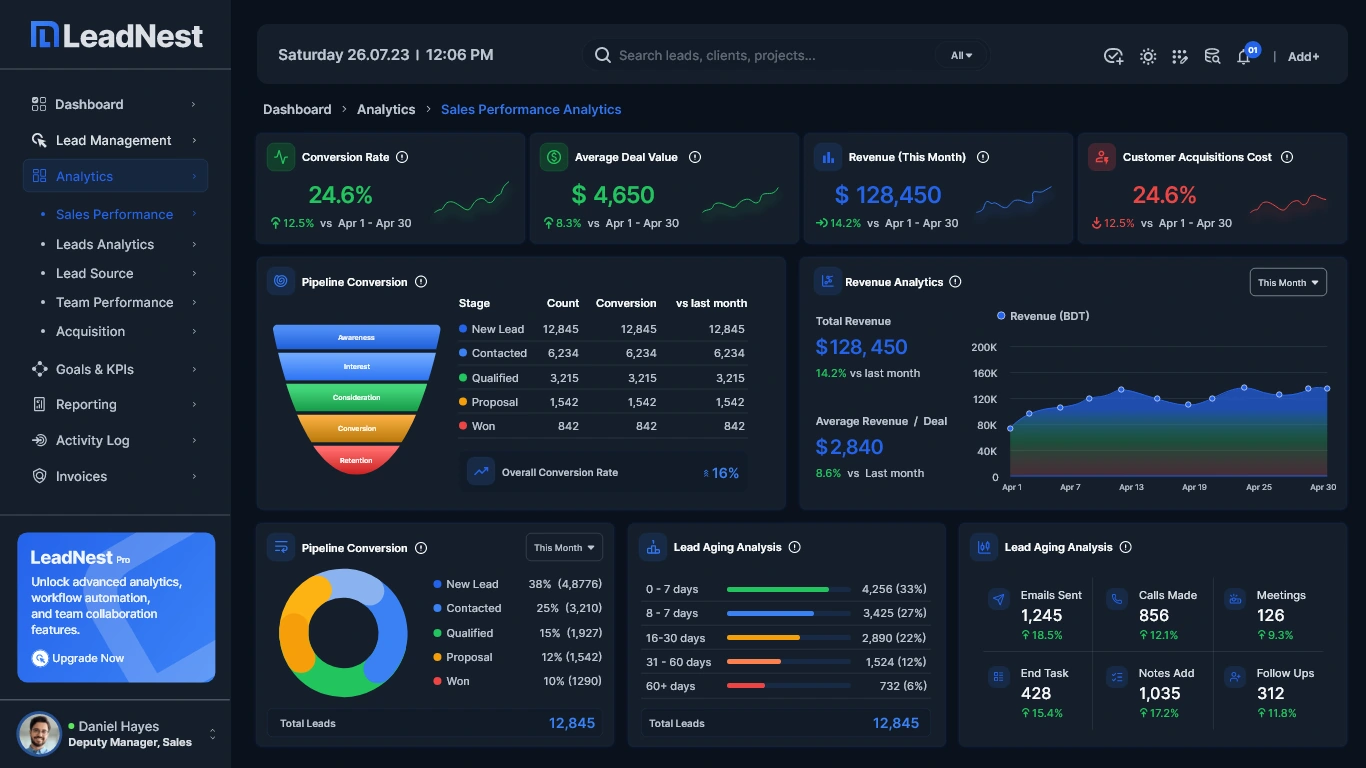This screenshot has width=1366, height=768.
Task: Click the Follow Ups person icon
Action: coord(1235,677)
